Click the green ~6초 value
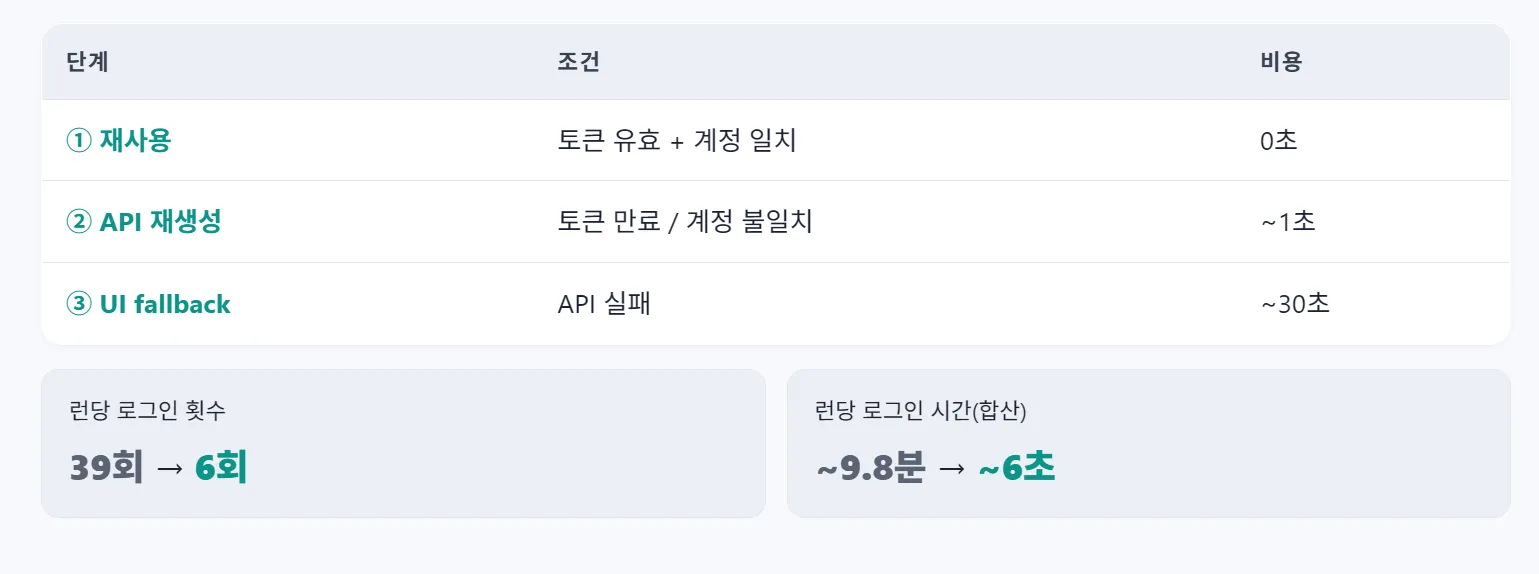Viewport: 1539px width, 574px height. 1016,467
